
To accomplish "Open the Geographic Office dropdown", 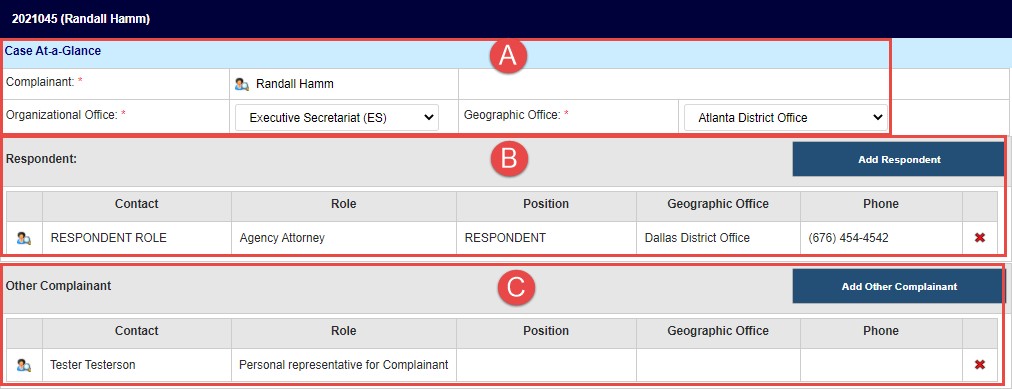I will tap(785, 117).
